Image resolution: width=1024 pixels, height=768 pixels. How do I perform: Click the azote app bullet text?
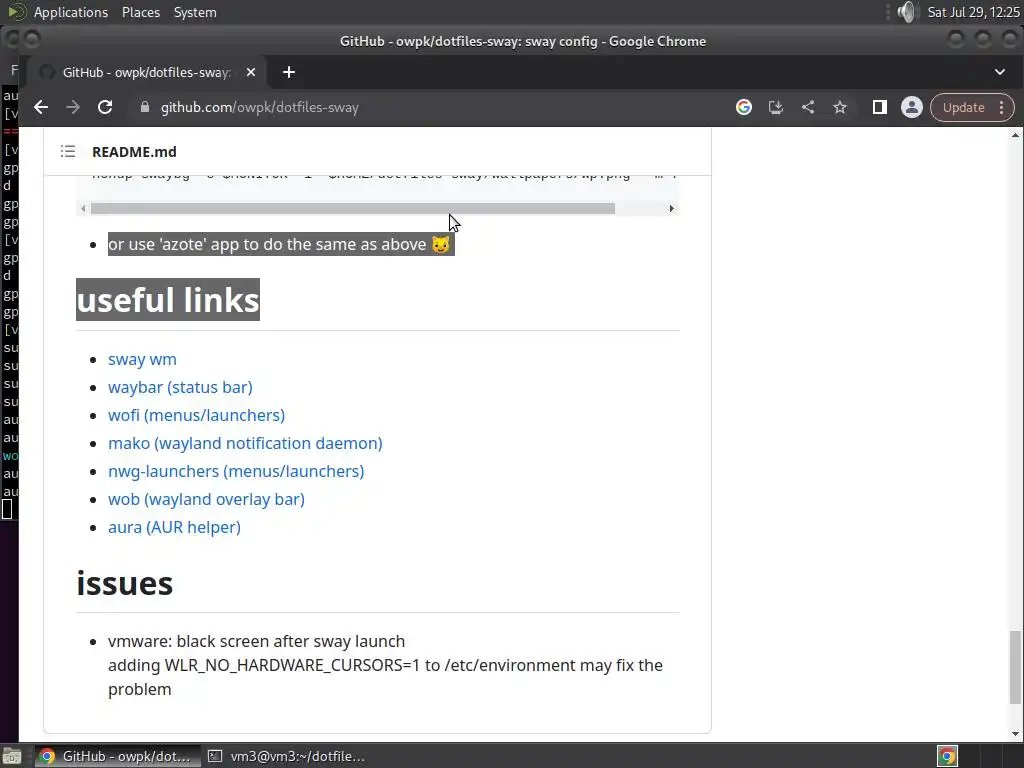tap(281, 245)
